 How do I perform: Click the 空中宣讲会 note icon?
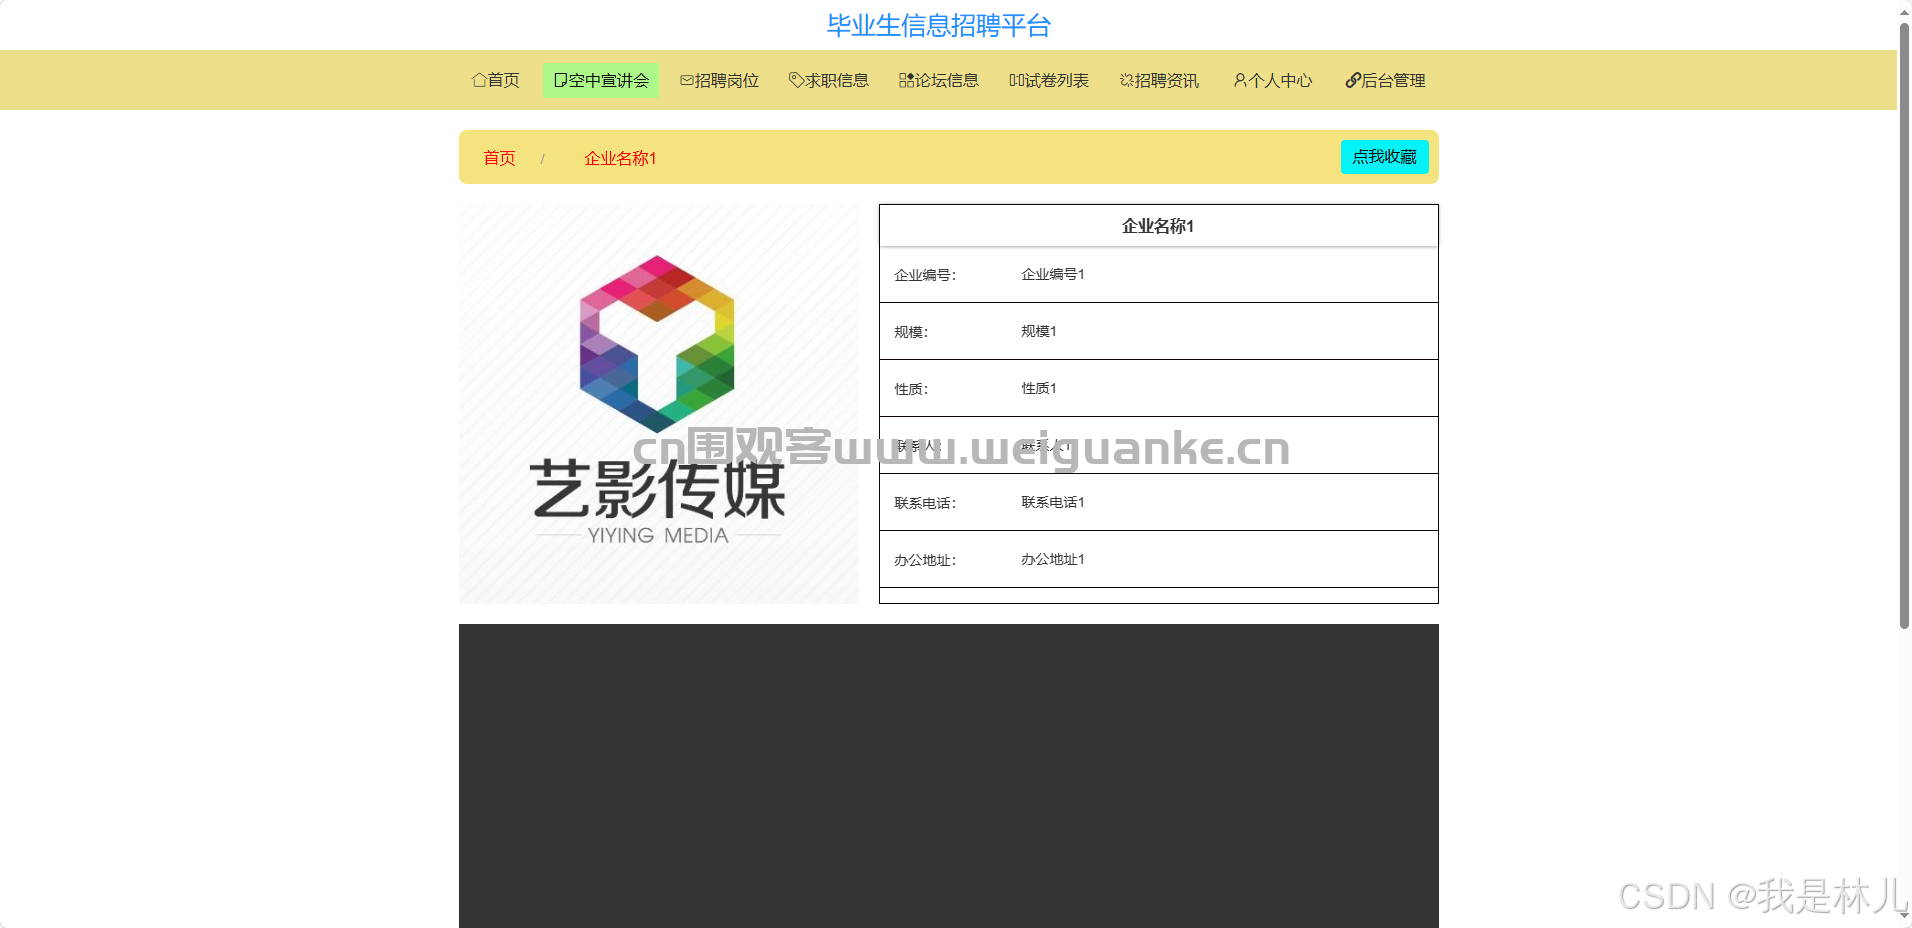point(560,80)
